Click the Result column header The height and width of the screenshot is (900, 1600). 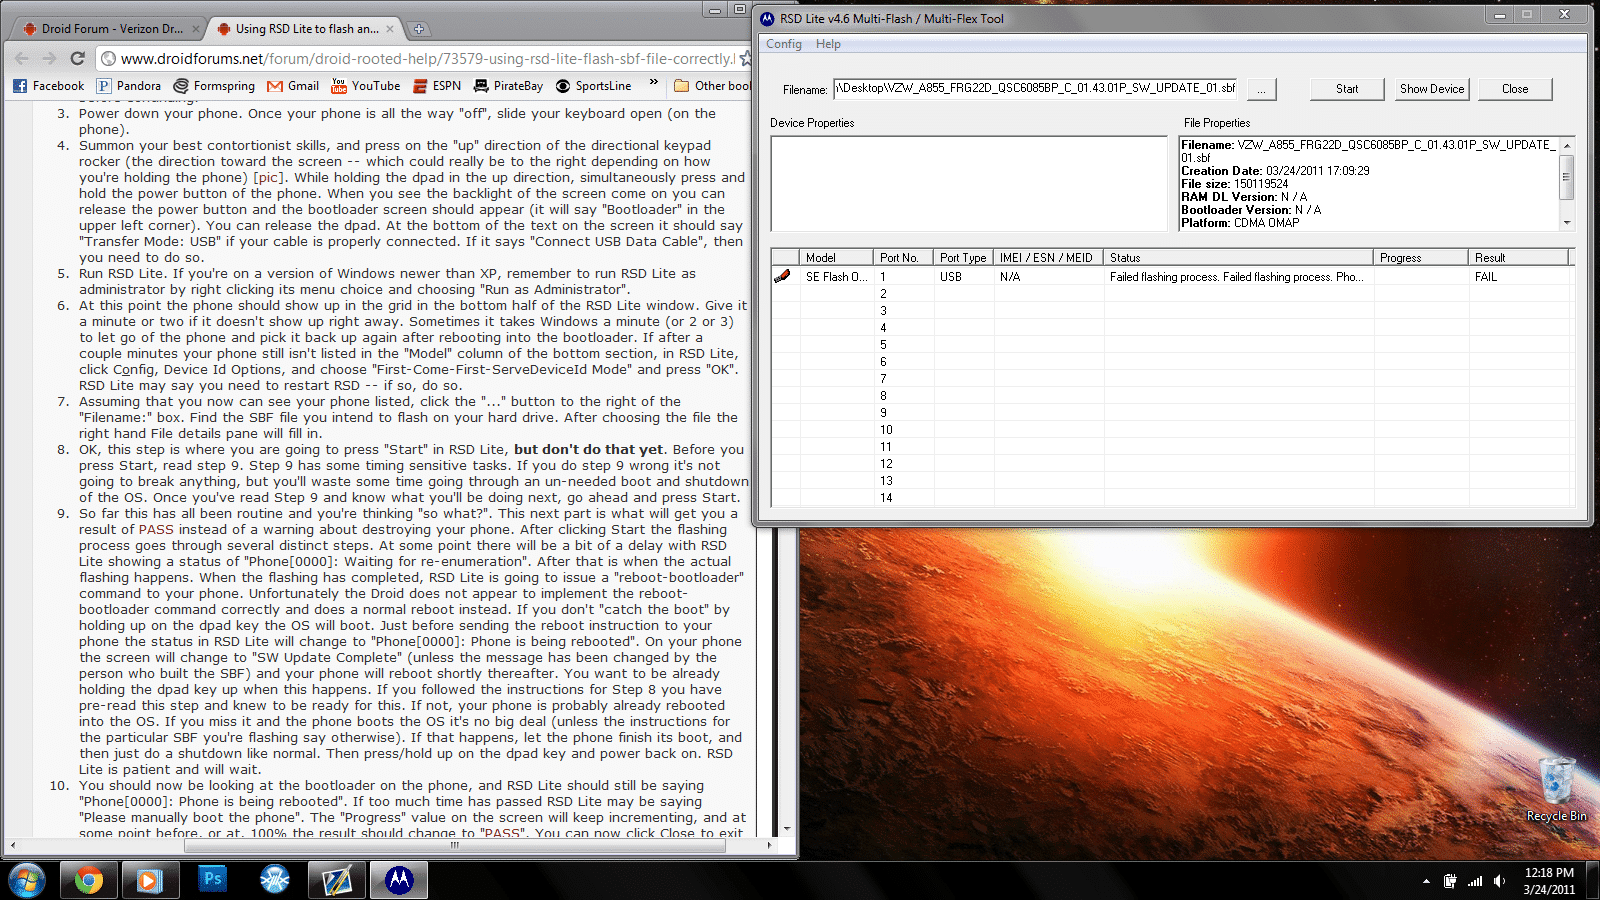tap(1518, 258)
